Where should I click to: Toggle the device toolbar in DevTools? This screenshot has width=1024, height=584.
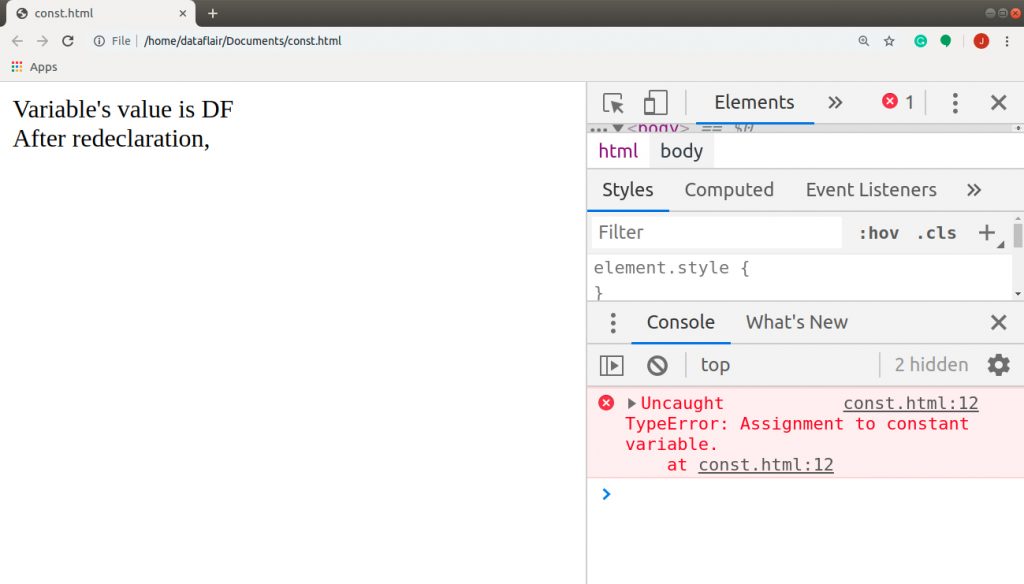655,103
